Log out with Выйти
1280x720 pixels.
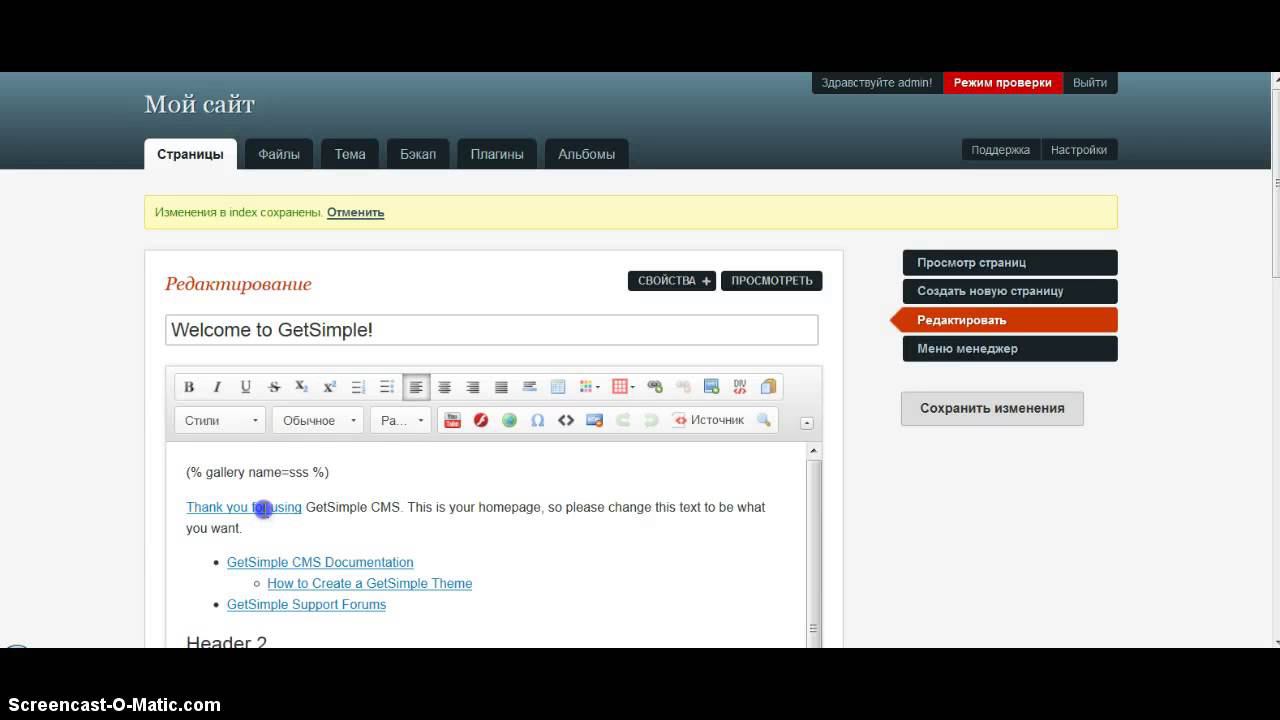click(1090, 83)
